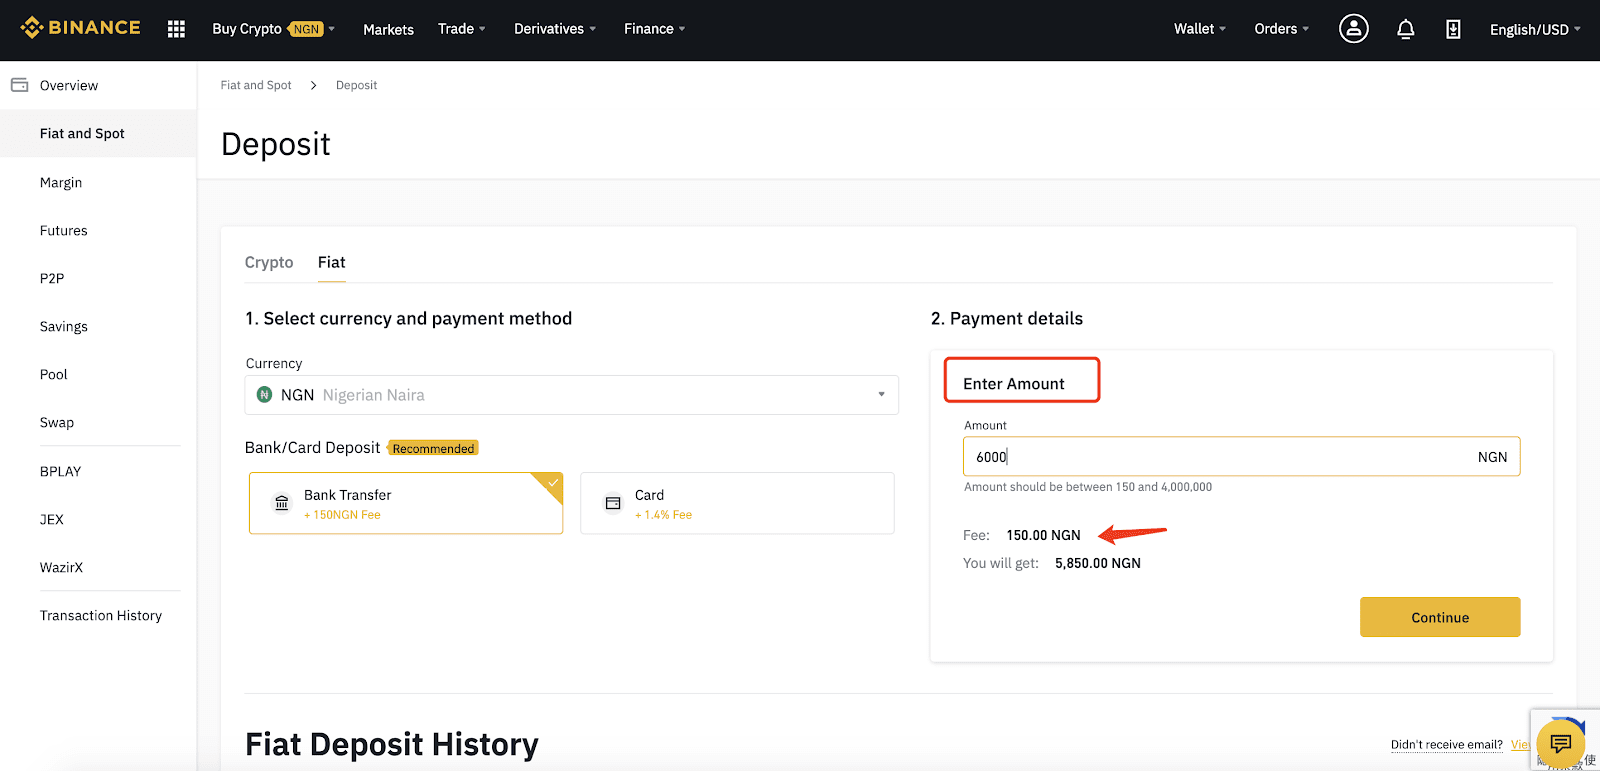Expand the Currency dropdown
The width and height of the screenshot is (1600, 771).
(571, 395)
